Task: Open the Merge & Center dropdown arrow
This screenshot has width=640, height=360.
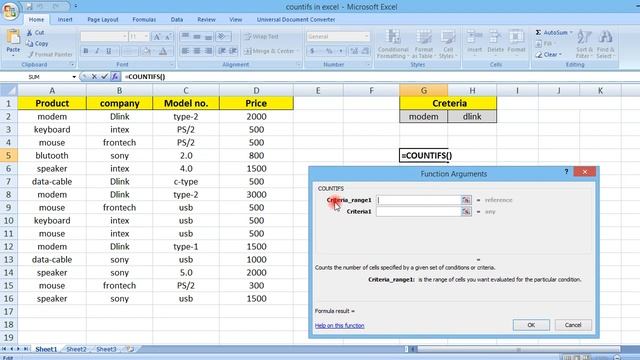Action: coord(298,51)
